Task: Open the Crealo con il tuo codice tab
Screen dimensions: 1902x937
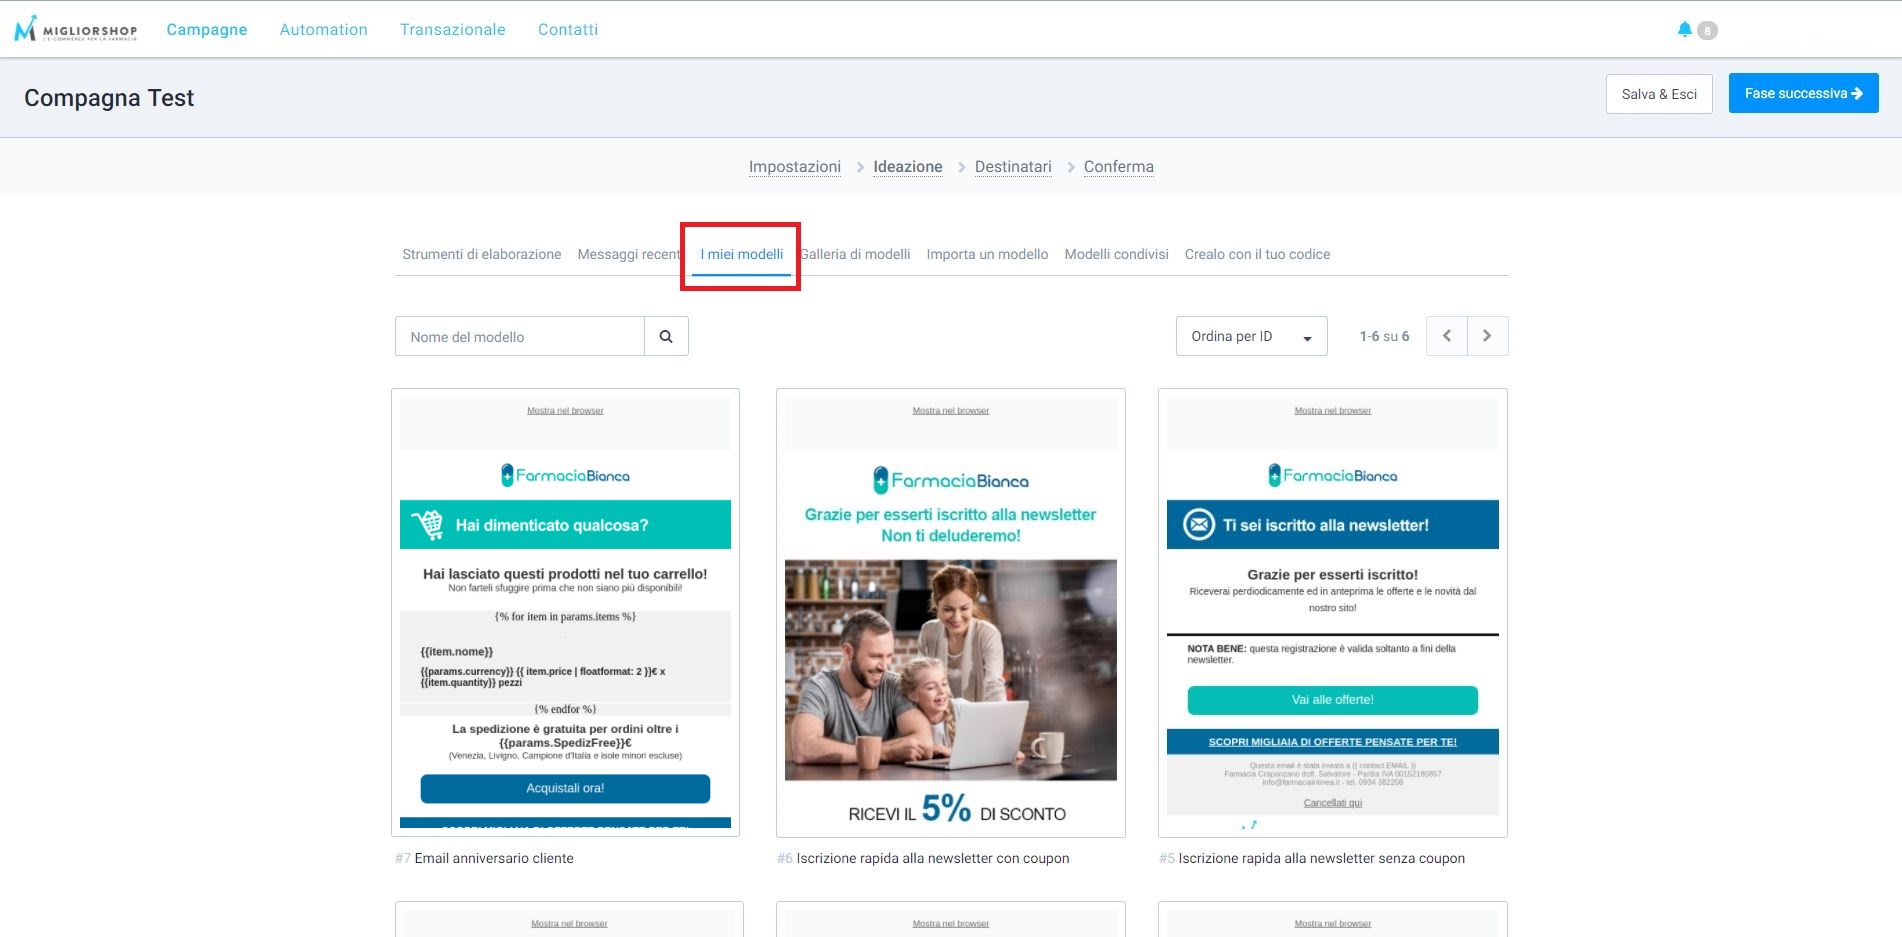Action: pos(1257,254)
